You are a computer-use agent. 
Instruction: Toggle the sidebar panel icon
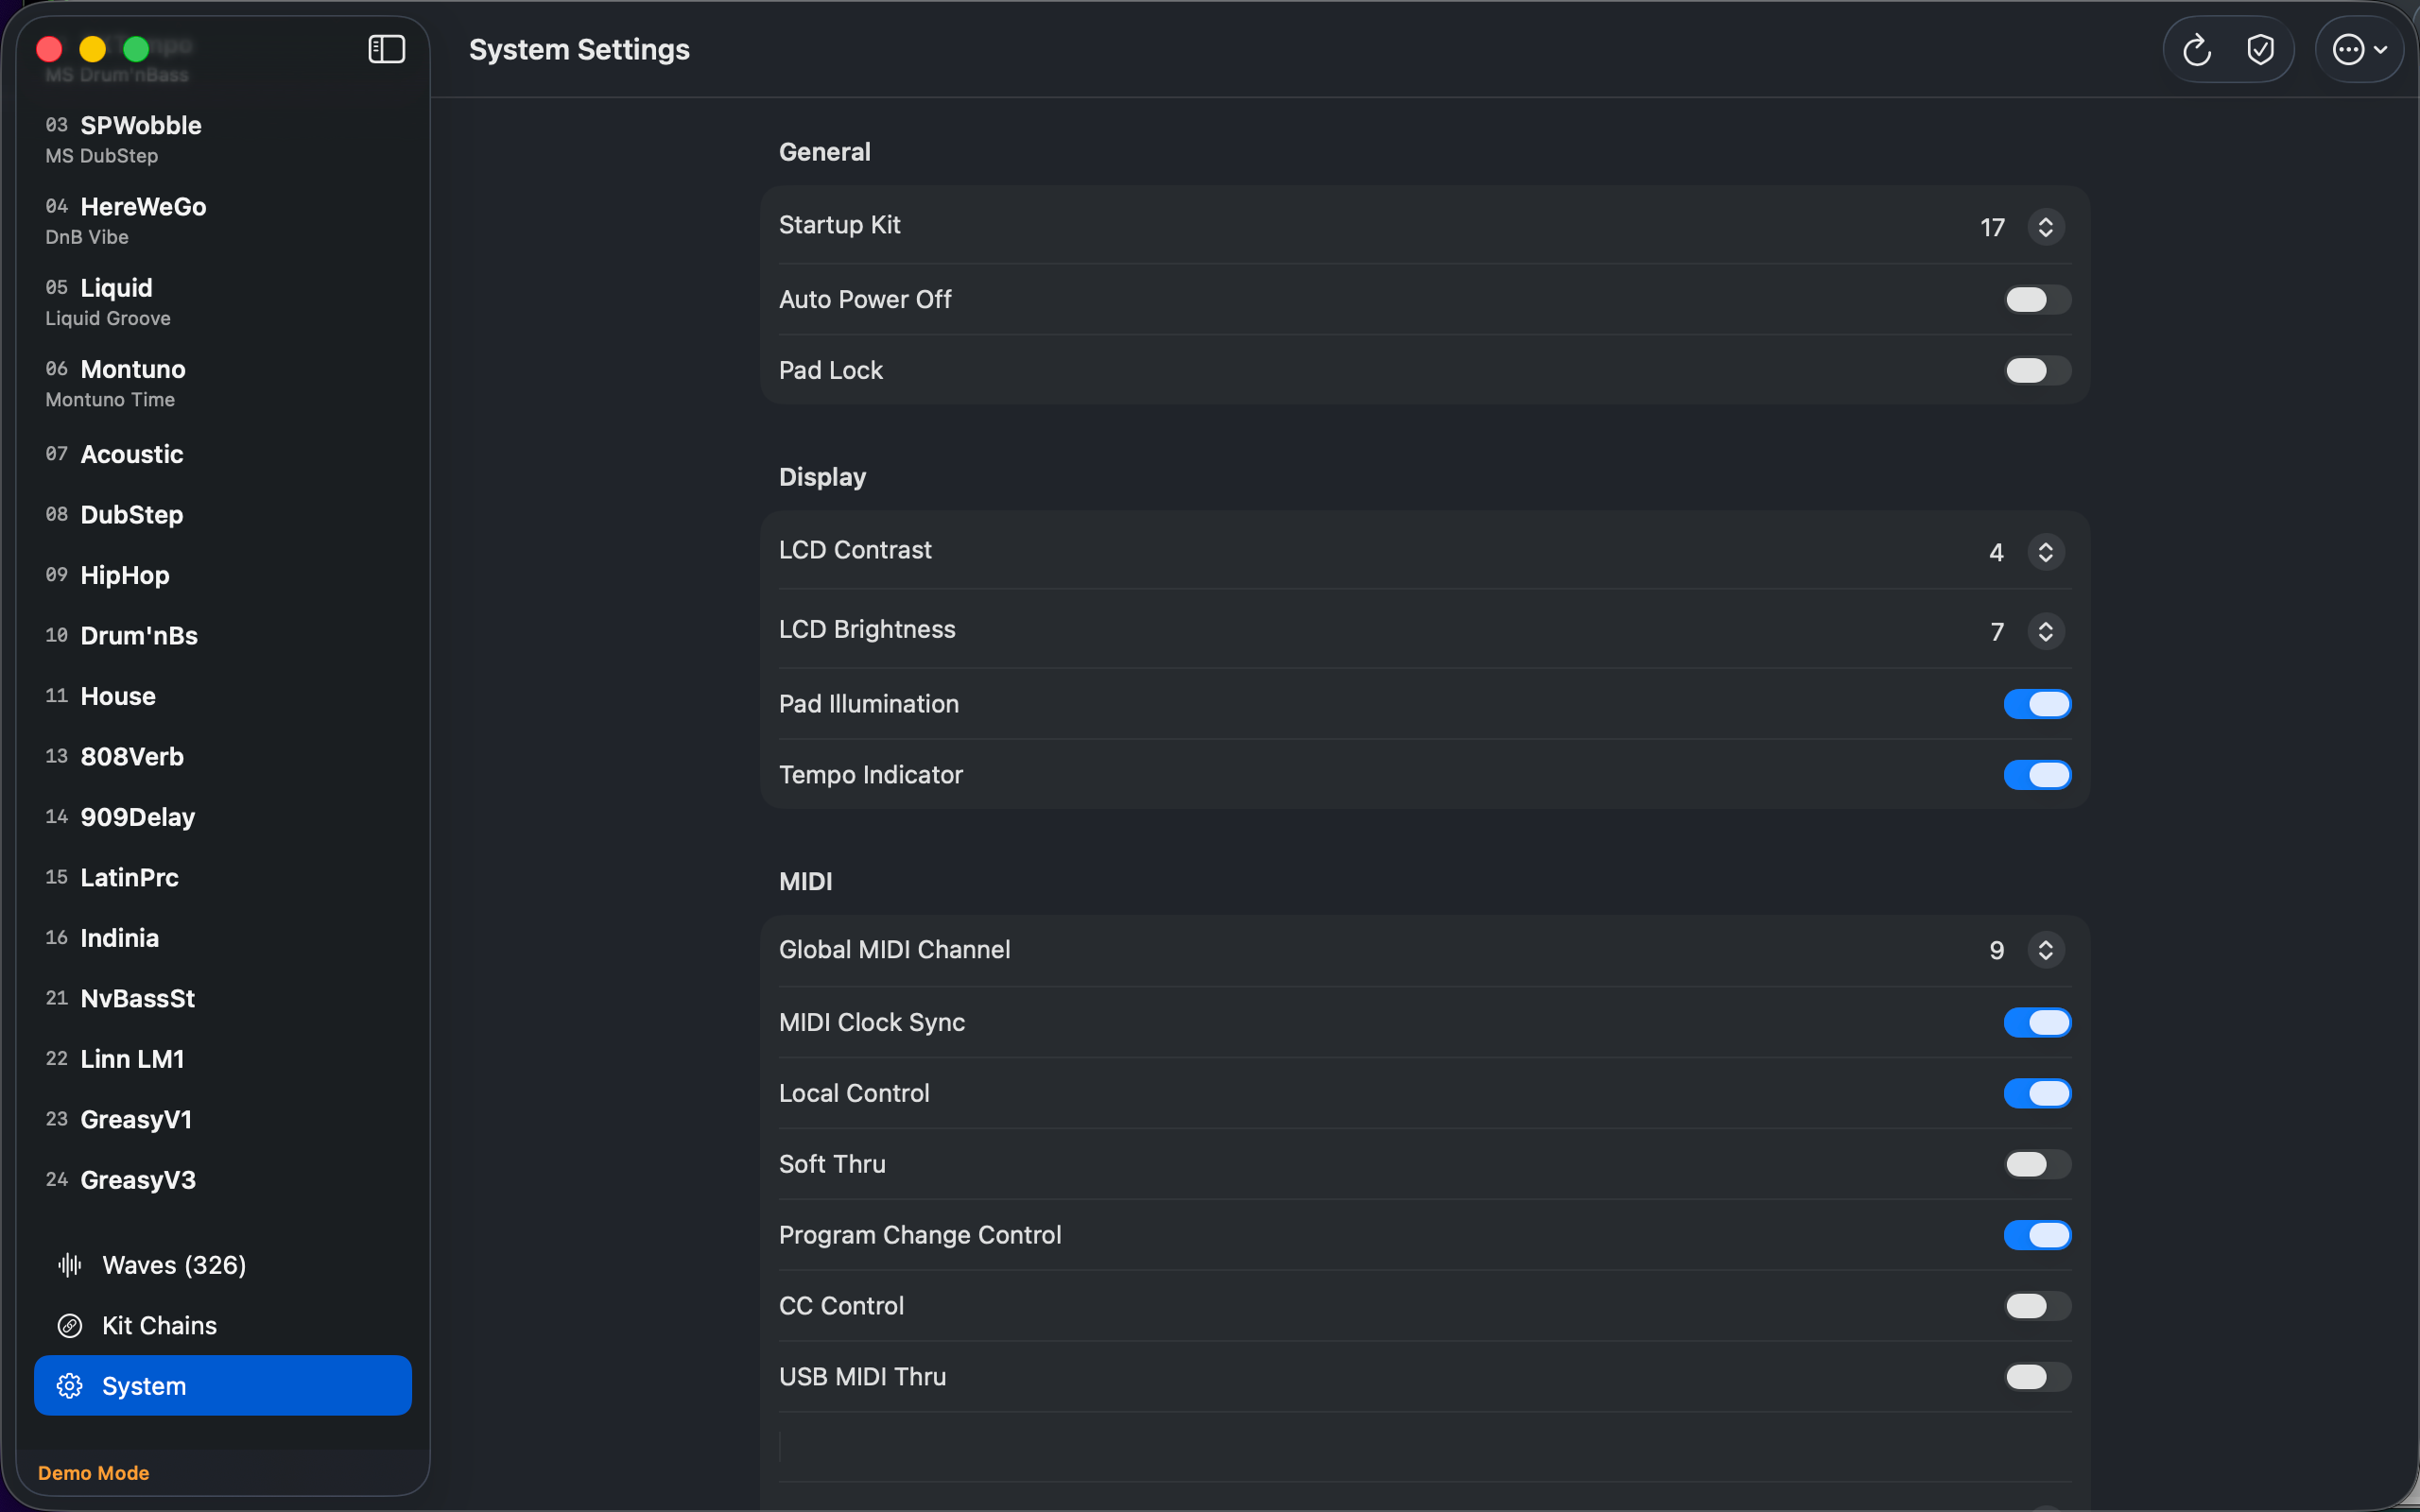click(386, 49)
